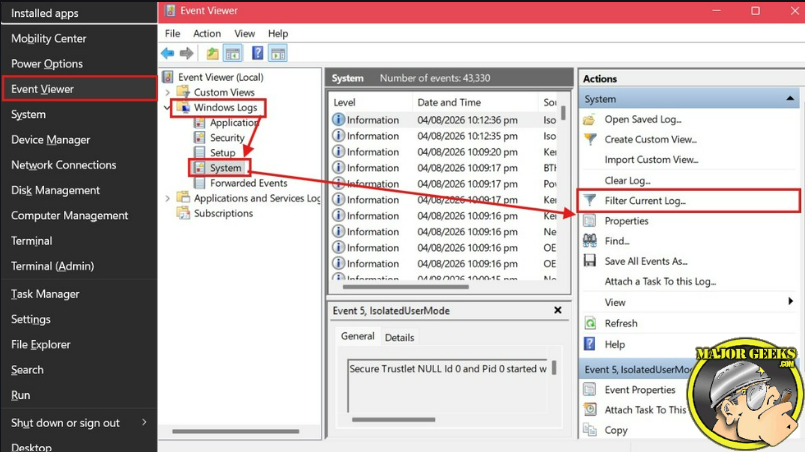The width and height of the screenshot is (805, 452).
Task: Click the Attach Task clock icon
Action: click(x=590, y=409)
